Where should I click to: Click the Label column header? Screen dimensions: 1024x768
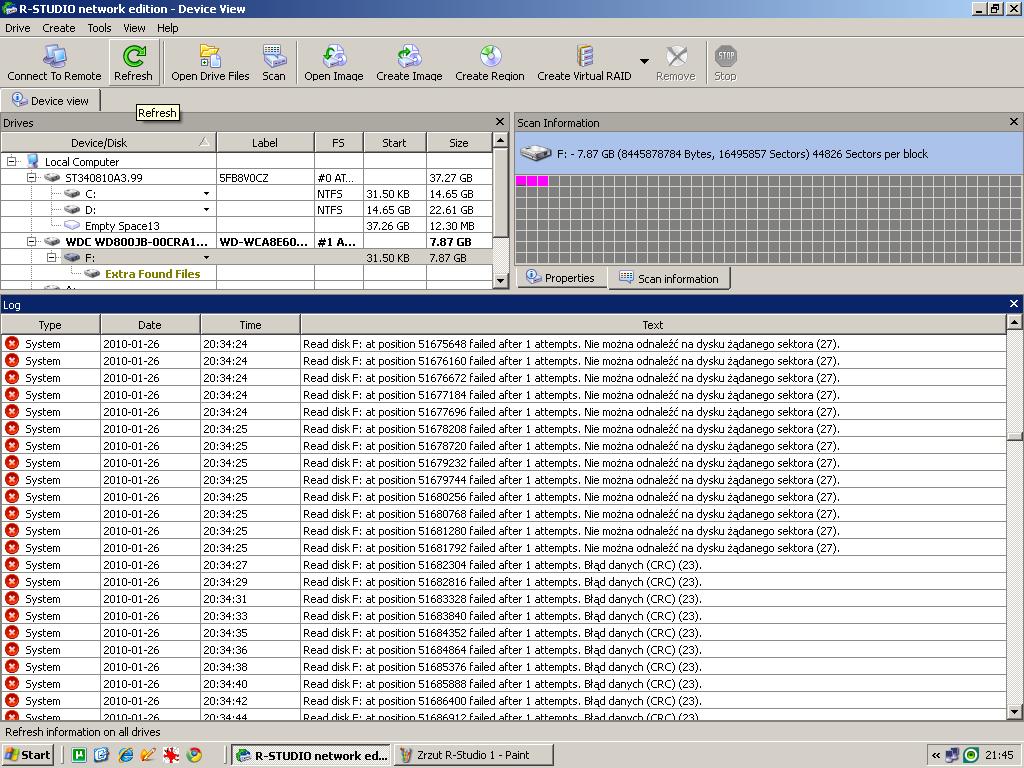(265, 142)
